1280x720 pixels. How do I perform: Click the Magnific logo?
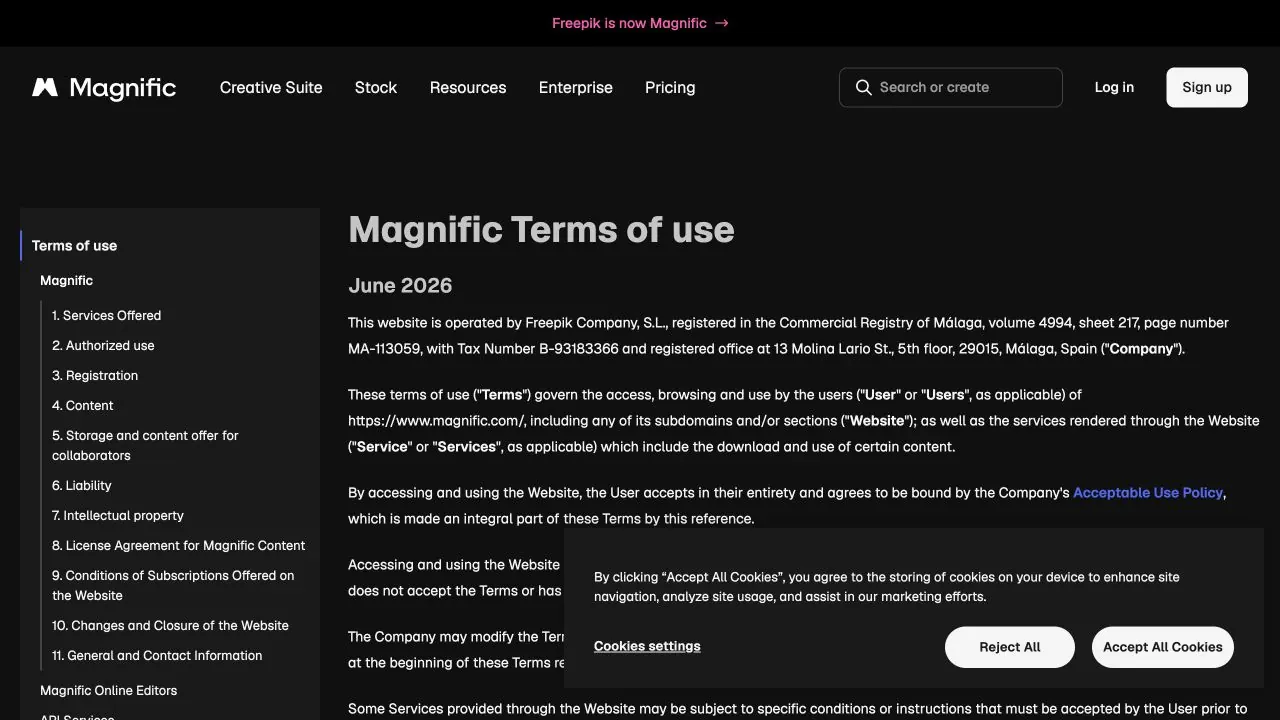coord(104,88)
